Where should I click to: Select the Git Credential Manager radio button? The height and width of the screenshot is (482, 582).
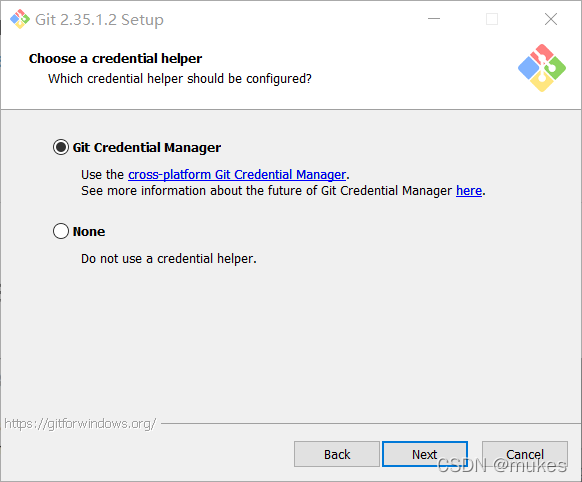coord(61,147)
